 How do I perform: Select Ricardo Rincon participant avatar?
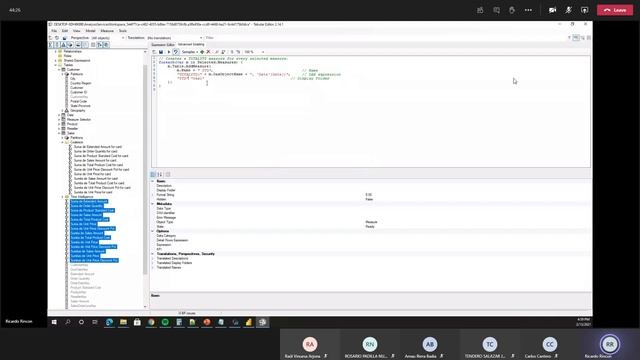pyautogui.click(x=609, y=344)
